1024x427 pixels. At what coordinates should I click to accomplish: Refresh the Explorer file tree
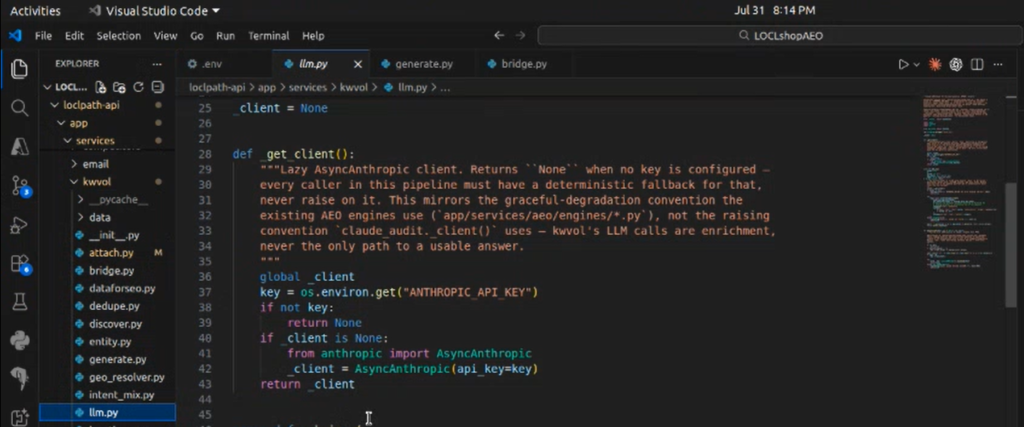click(x=138, y=87)
